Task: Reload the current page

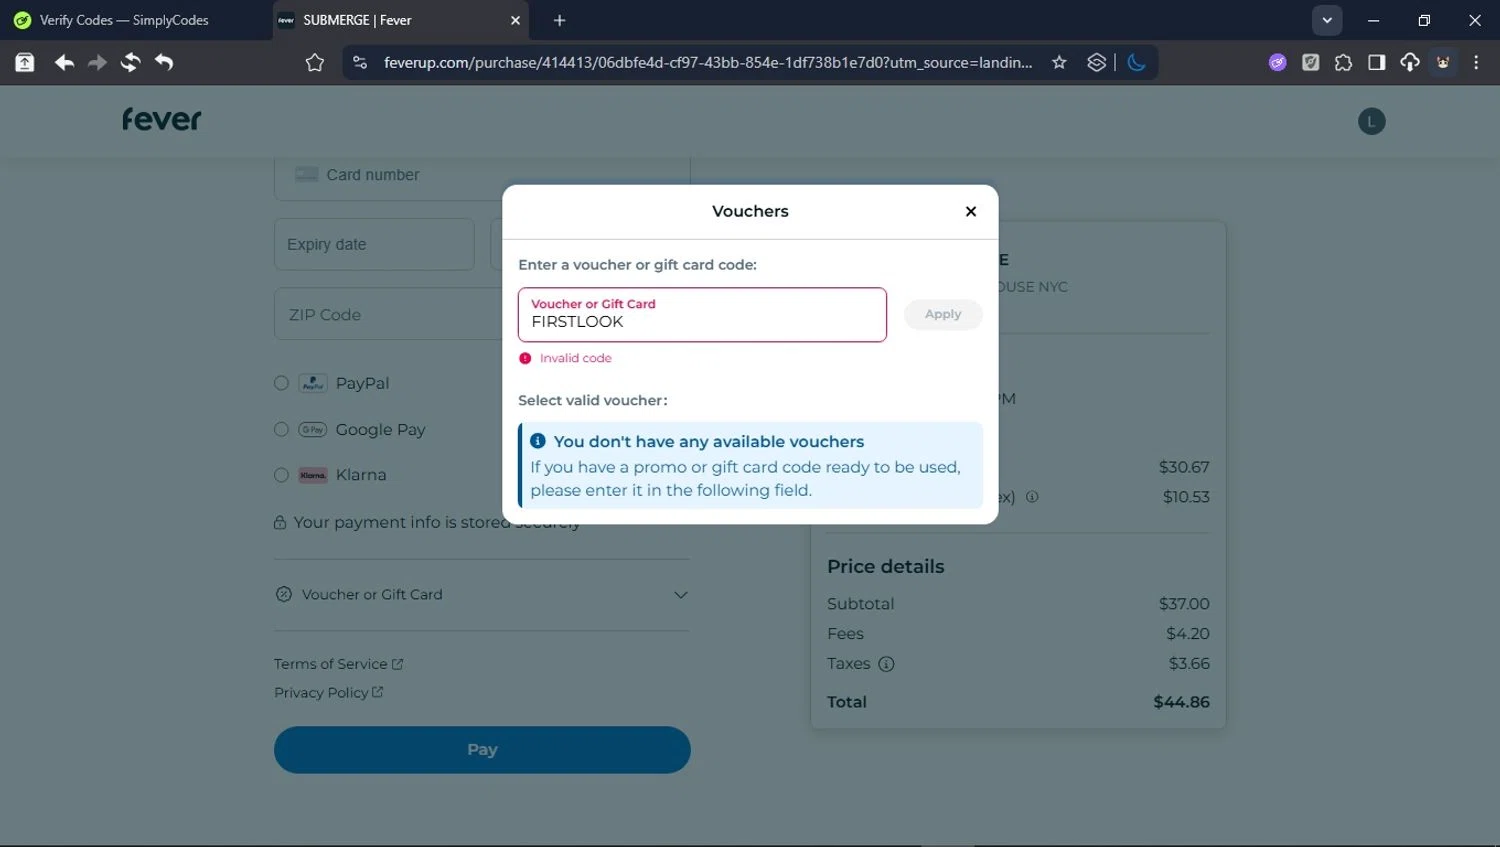Action: point(130,62)
